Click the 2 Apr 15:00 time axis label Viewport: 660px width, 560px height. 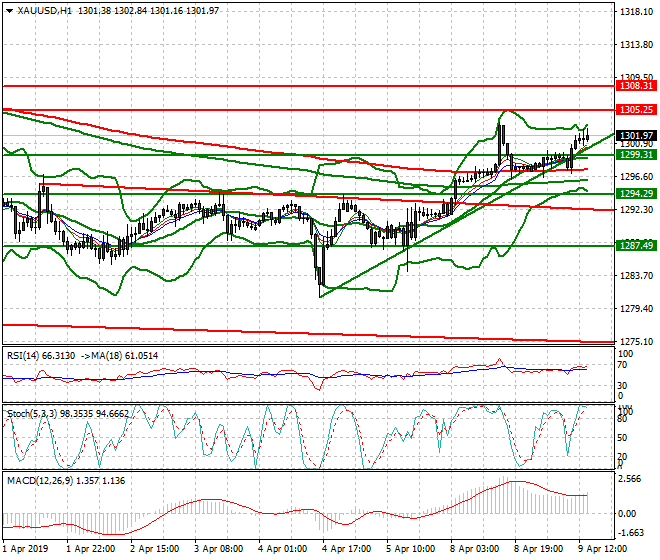(x=154, y=549)
